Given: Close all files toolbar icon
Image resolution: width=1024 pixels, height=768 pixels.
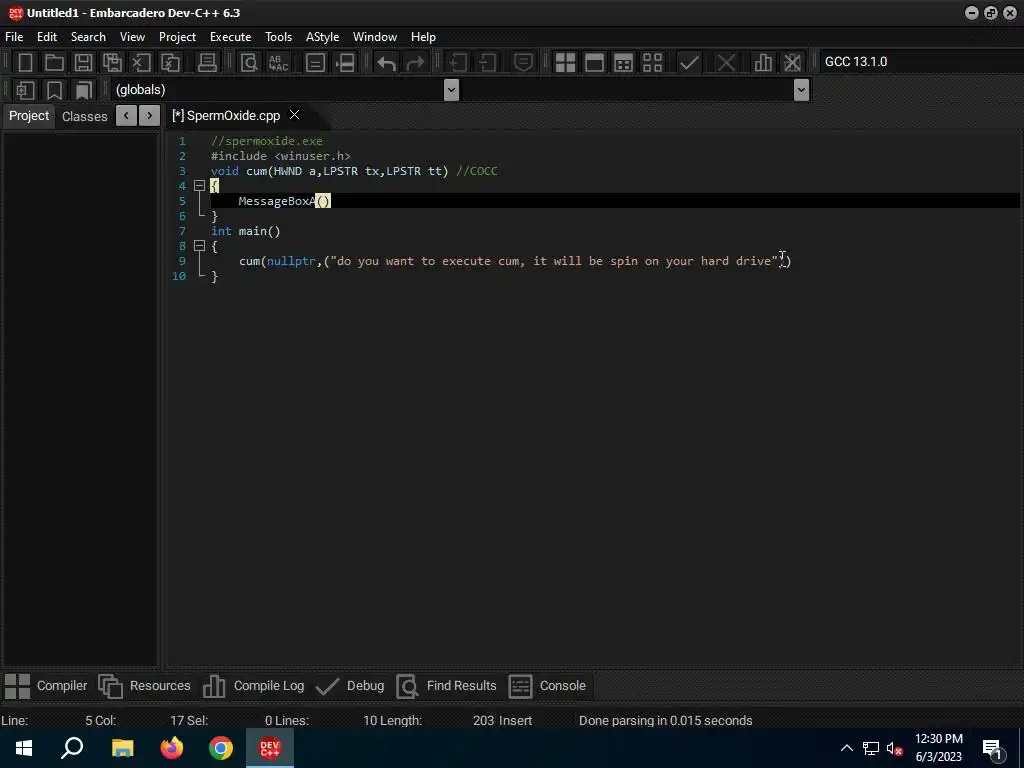Looking at the screenshot, I should point(170,63).
